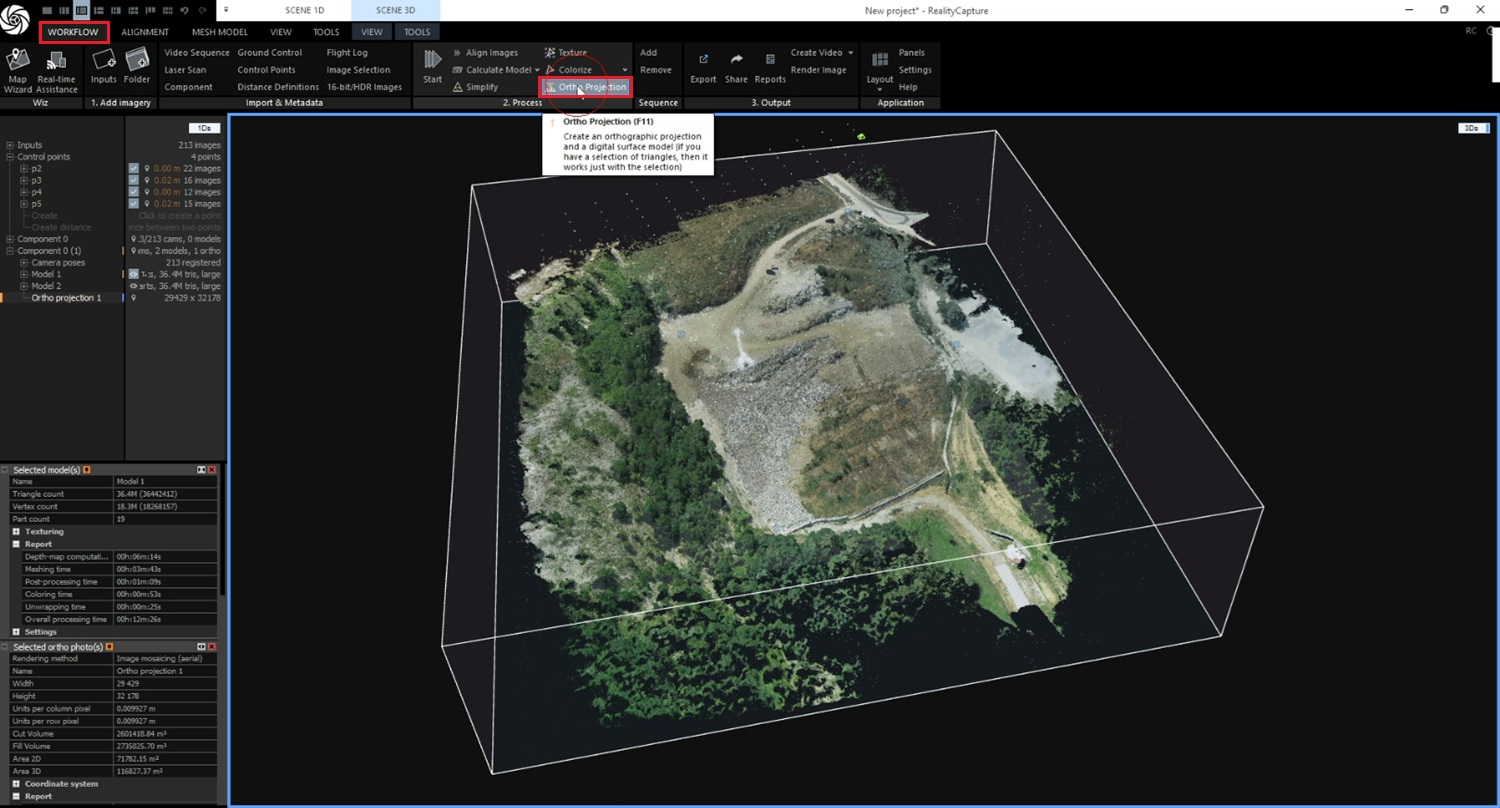Click the Folder import icon
This screenshot has width=1500, height=808.
coord(137,62)
